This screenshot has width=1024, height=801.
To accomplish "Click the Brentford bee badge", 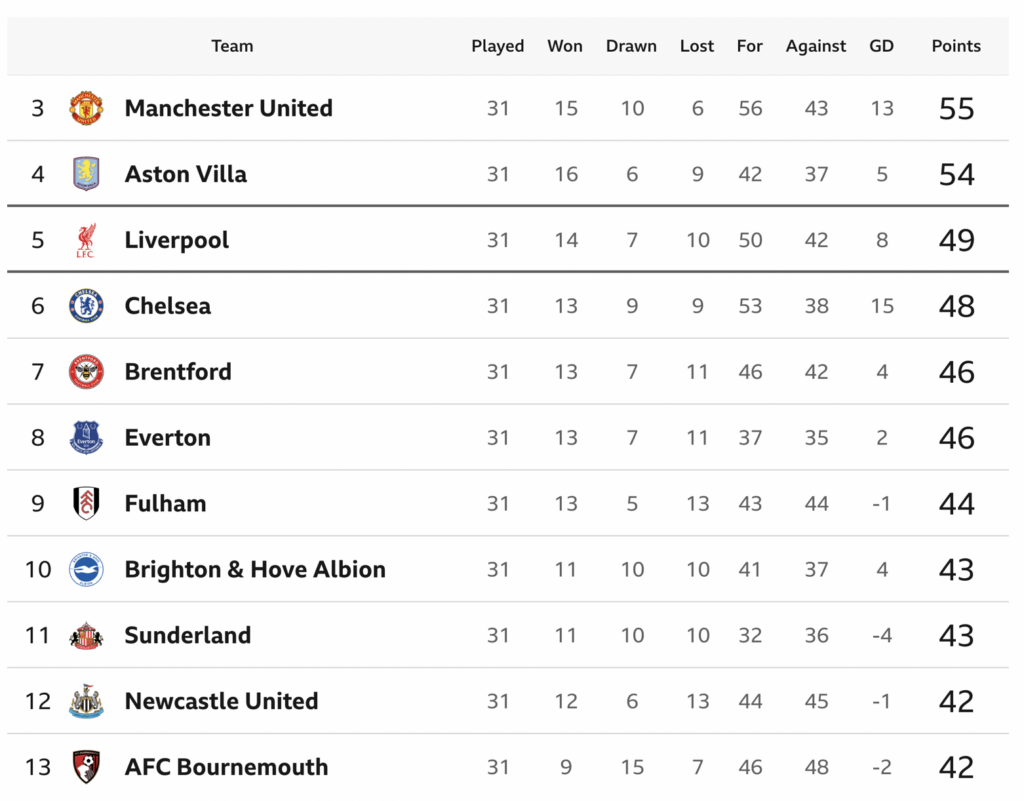I will tap(86, 372).
